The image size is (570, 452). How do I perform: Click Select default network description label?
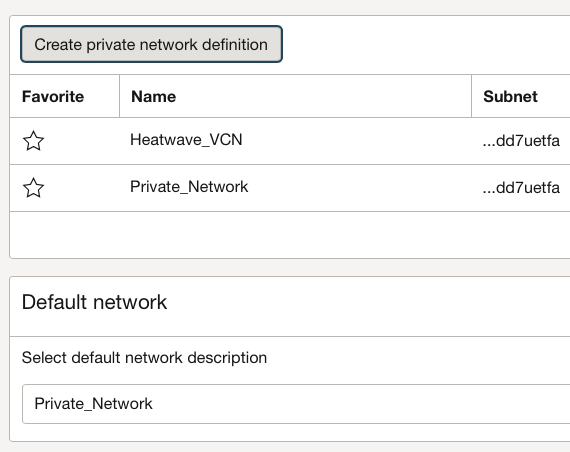144,358
